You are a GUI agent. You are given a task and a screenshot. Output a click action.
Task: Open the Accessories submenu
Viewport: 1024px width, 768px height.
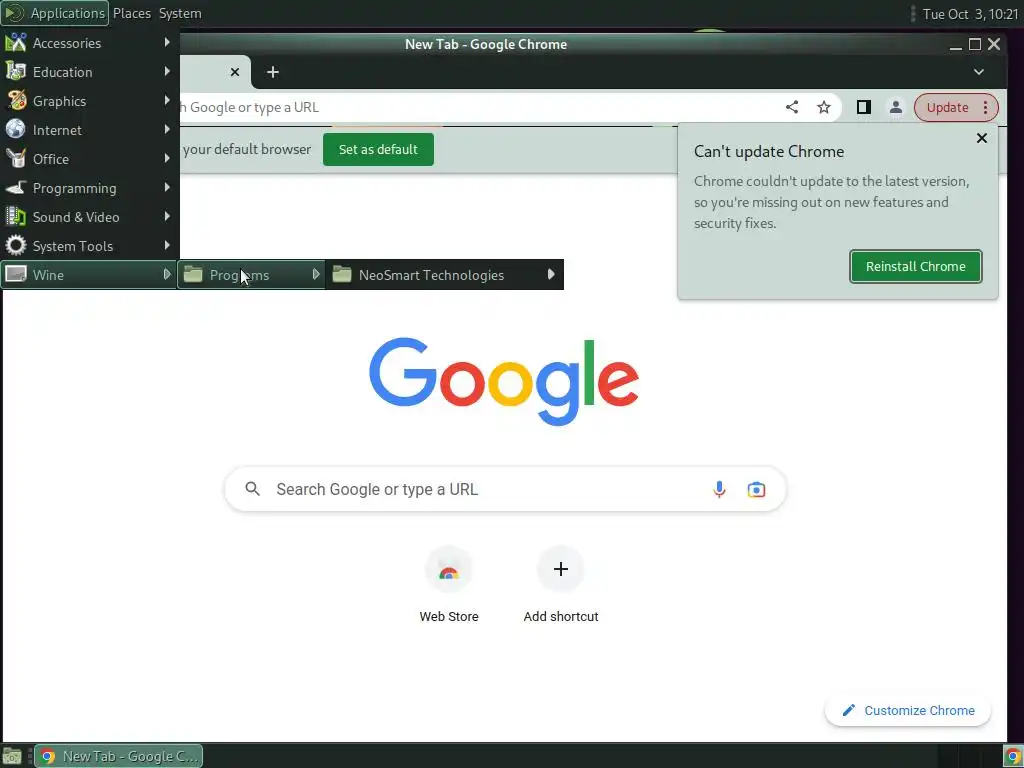pos(89,43)
